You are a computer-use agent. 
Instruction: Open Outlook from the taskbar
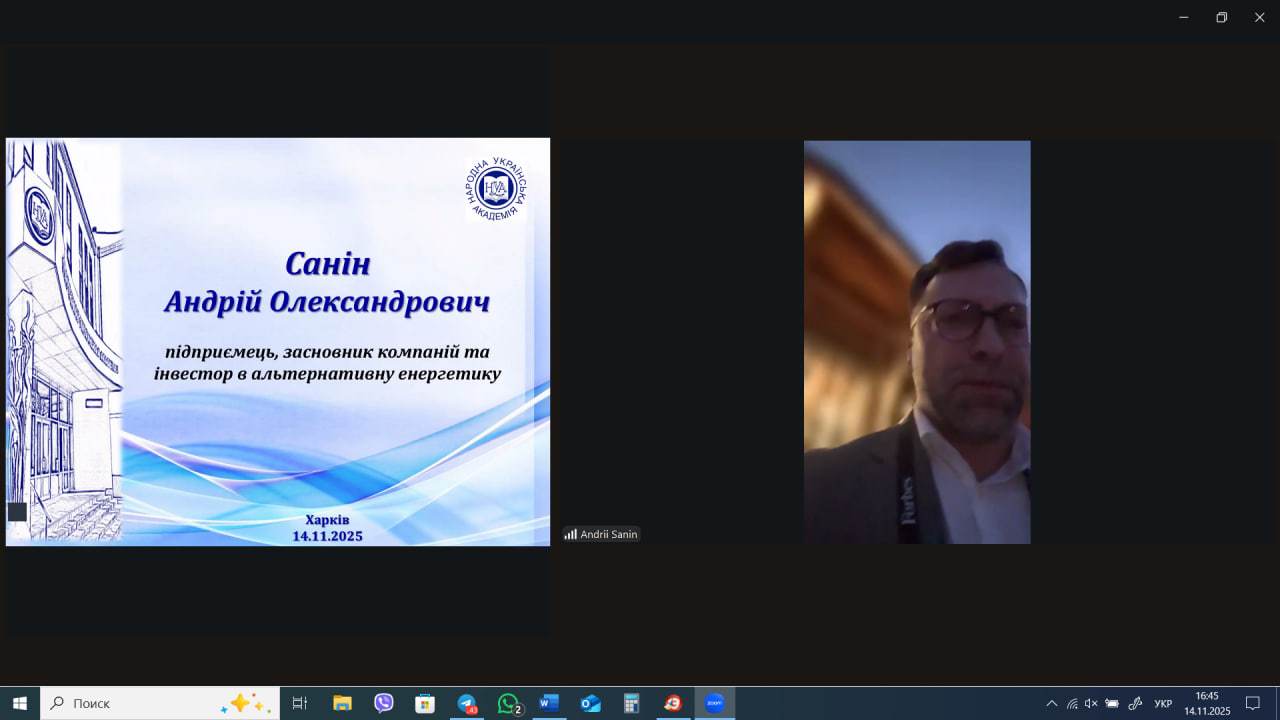click(x=591, y=703)
